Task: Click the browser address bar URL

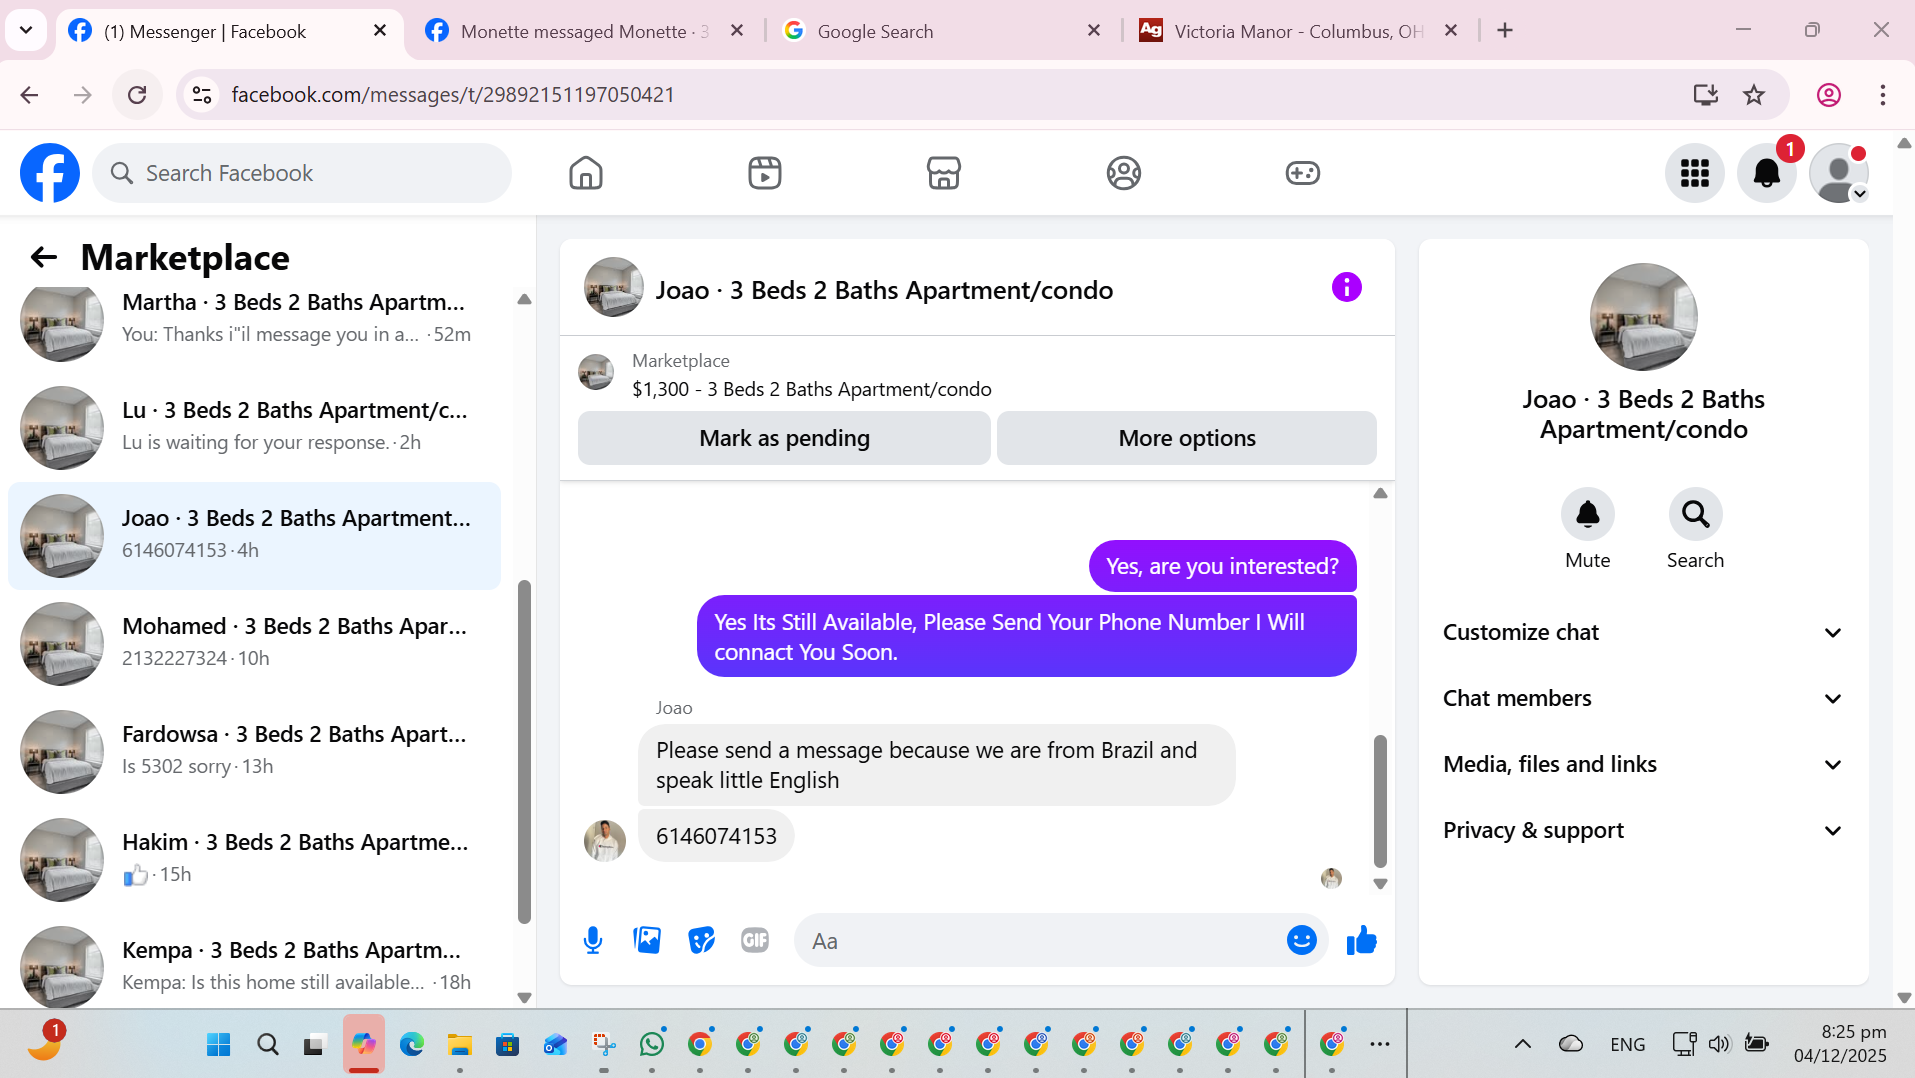Action: click(453, 95)
